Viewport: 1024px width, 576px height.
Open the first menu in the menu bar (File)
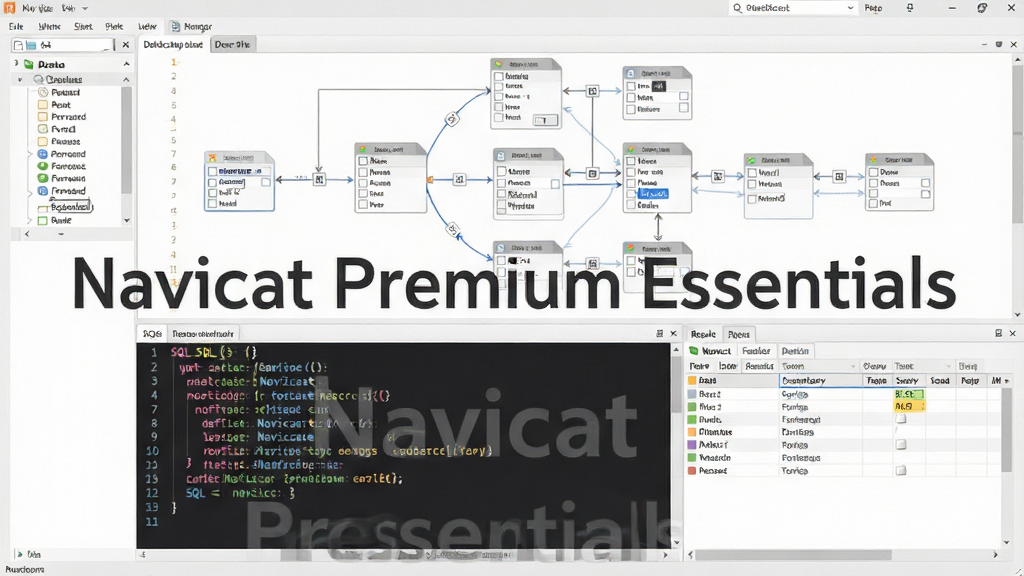pos(16,27)
